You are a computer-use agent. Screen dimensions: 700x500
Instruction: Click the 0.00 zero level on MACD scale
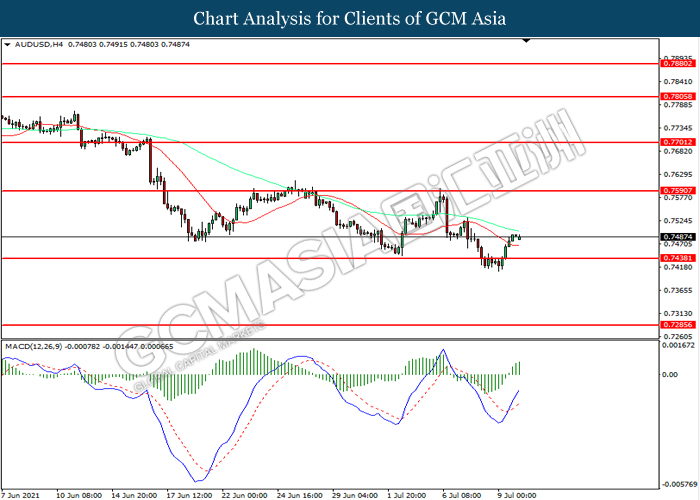click(672, 374)
